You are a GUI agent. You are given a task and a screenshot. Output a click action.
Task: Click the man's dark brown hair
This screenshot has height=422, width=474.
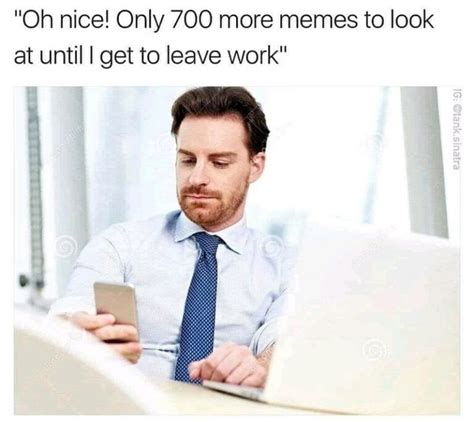click(x=221, y=112)
